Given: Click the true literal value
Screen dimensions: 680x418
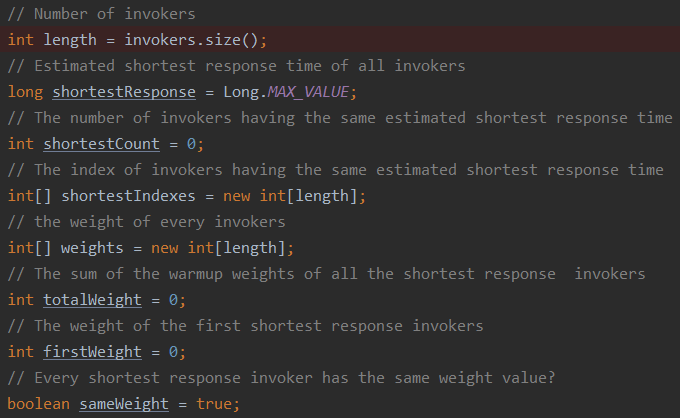Looking at the screenshot, I should point(214,404).
